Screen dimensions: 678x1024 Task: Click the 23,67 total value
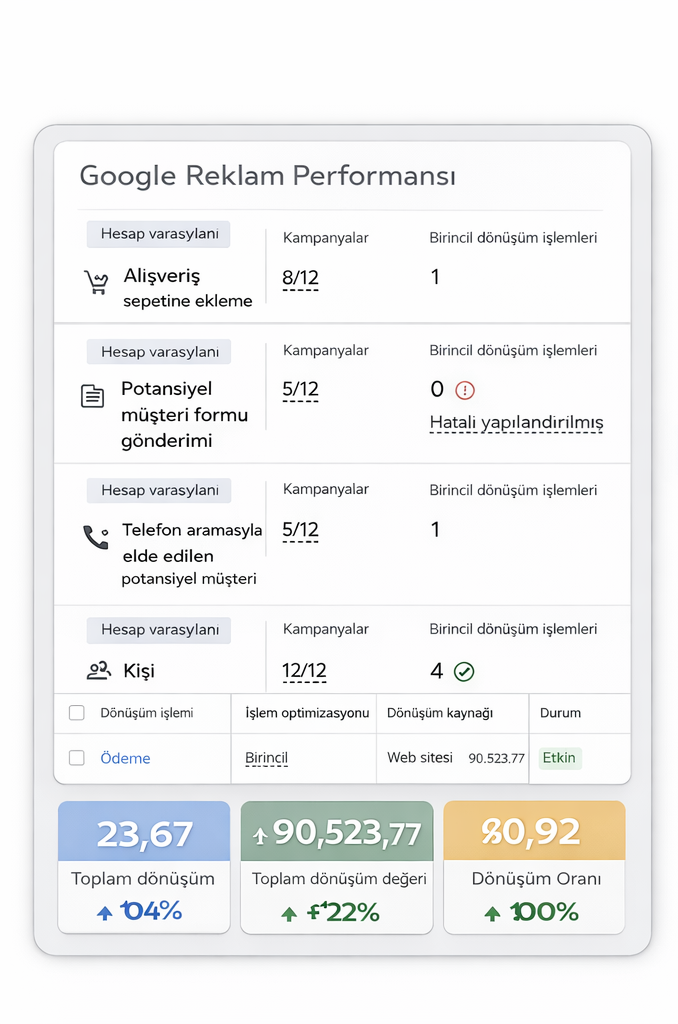click(x=144, y=834)
